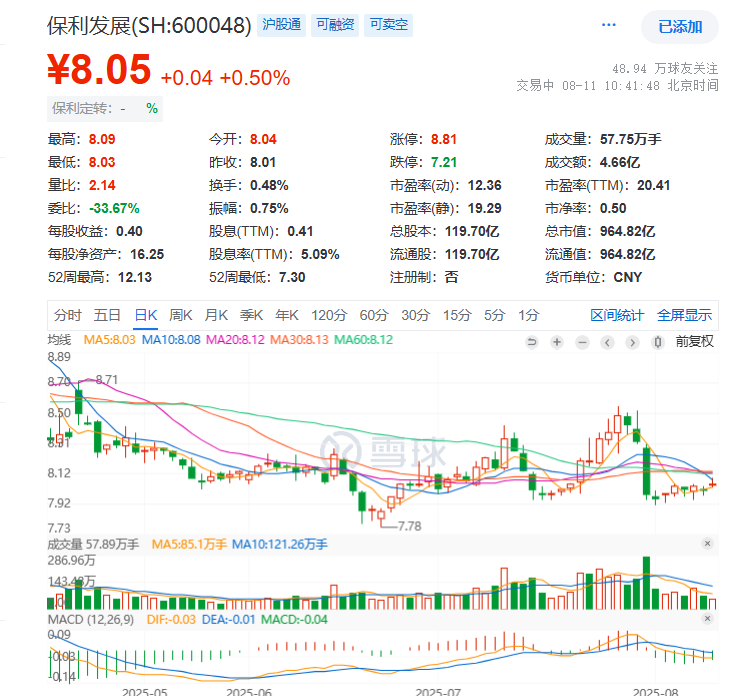Open the 区间统计 range statistics link
Viewport: 736px width, 696px height.
click(617, 315)
